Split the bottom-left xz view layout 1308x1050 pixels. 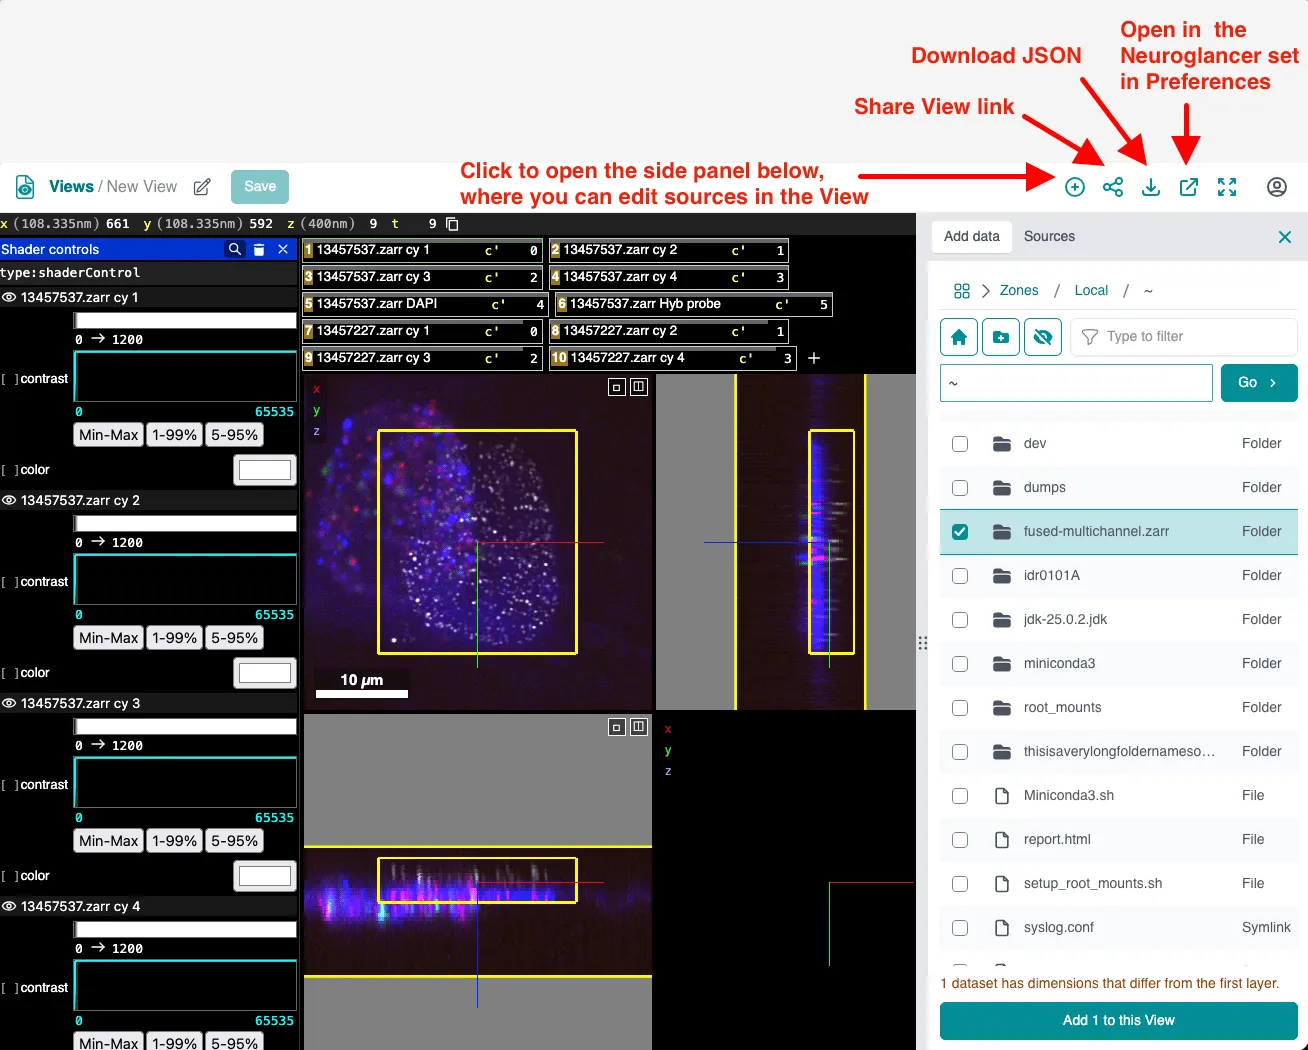tap(639, 727)
